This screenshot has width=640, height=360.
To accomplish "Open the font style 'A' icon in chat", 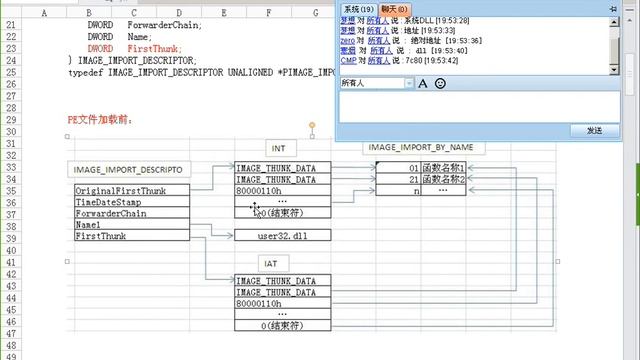I will [x=423, y=84].
